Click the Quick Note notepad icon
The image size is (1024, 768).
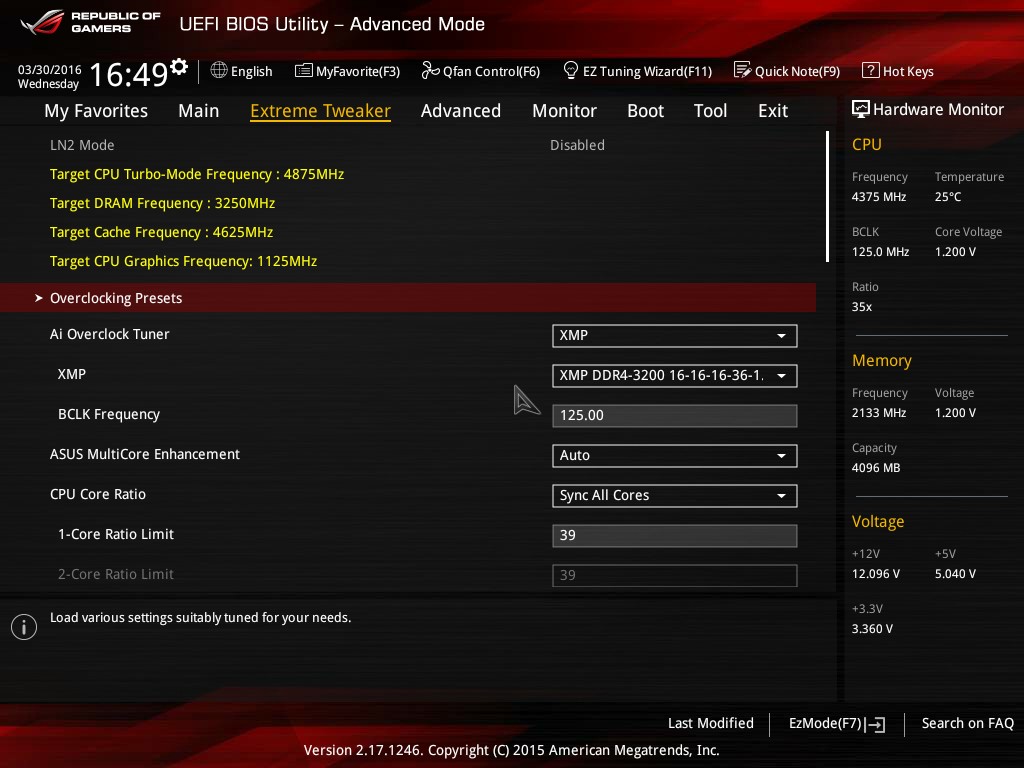pyautogui.click(x=743, y=70)
